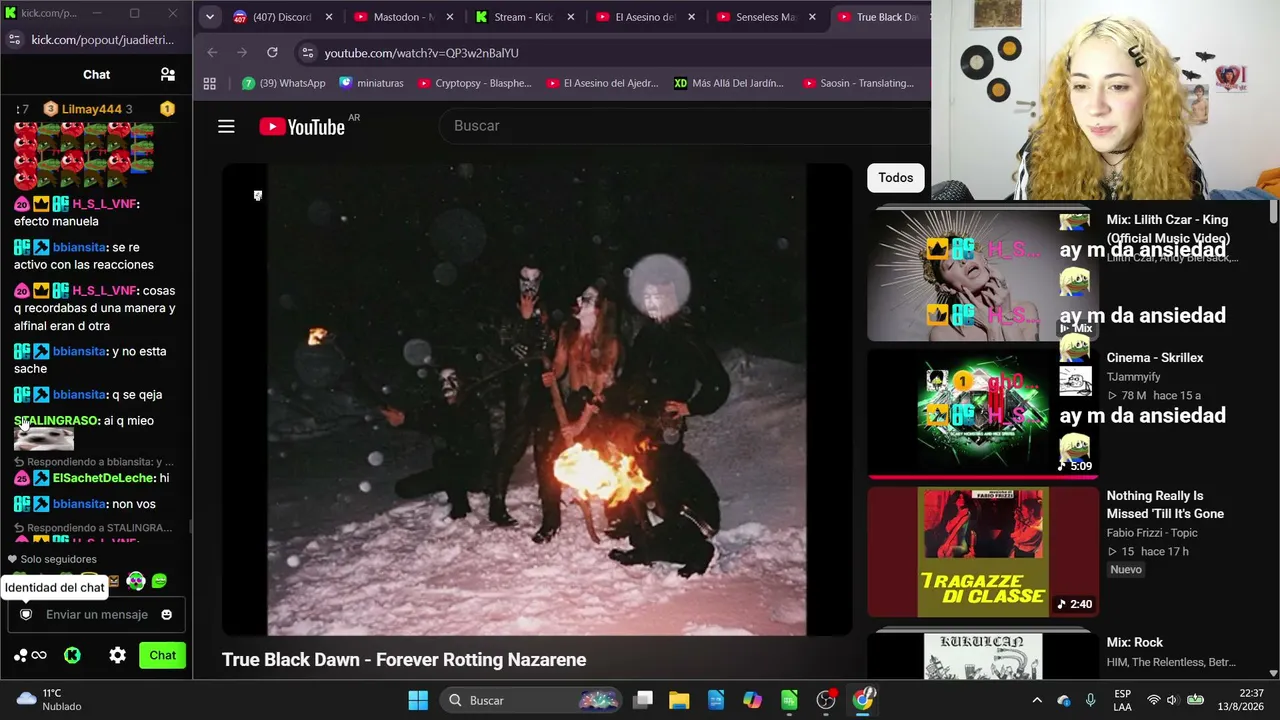Click the microphone tray icon
The width and height of the screenshot is (1280, 720).
tap(1090, 700)
